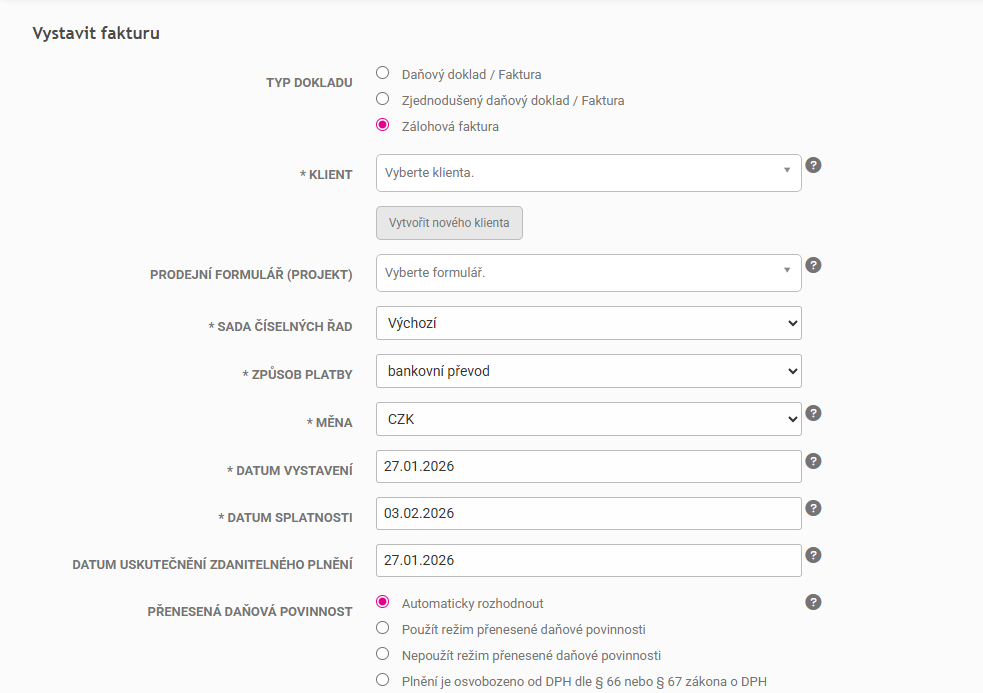
Task: Click the Datum splatnosti date field
Action: (588, 513)
